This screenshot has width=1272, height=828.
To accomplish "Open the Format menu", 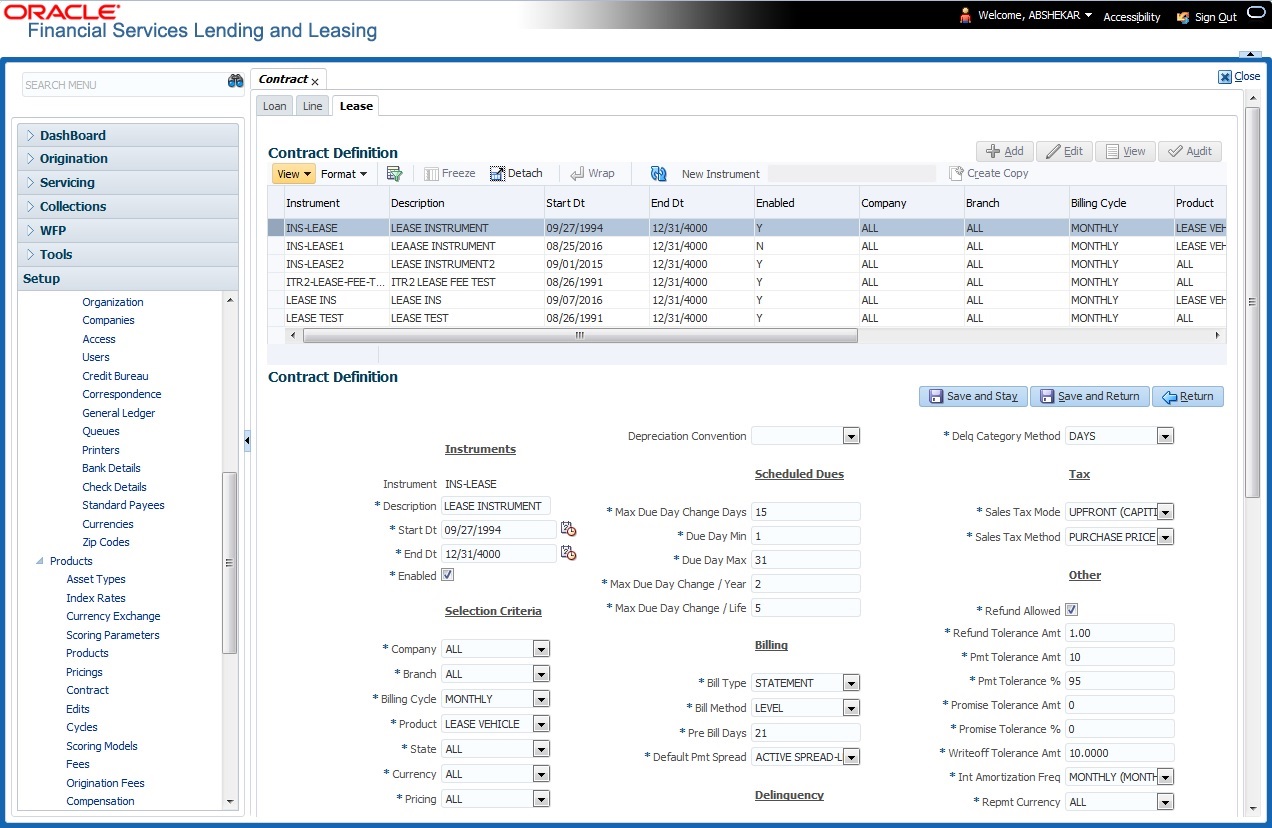I will [344, 174].
